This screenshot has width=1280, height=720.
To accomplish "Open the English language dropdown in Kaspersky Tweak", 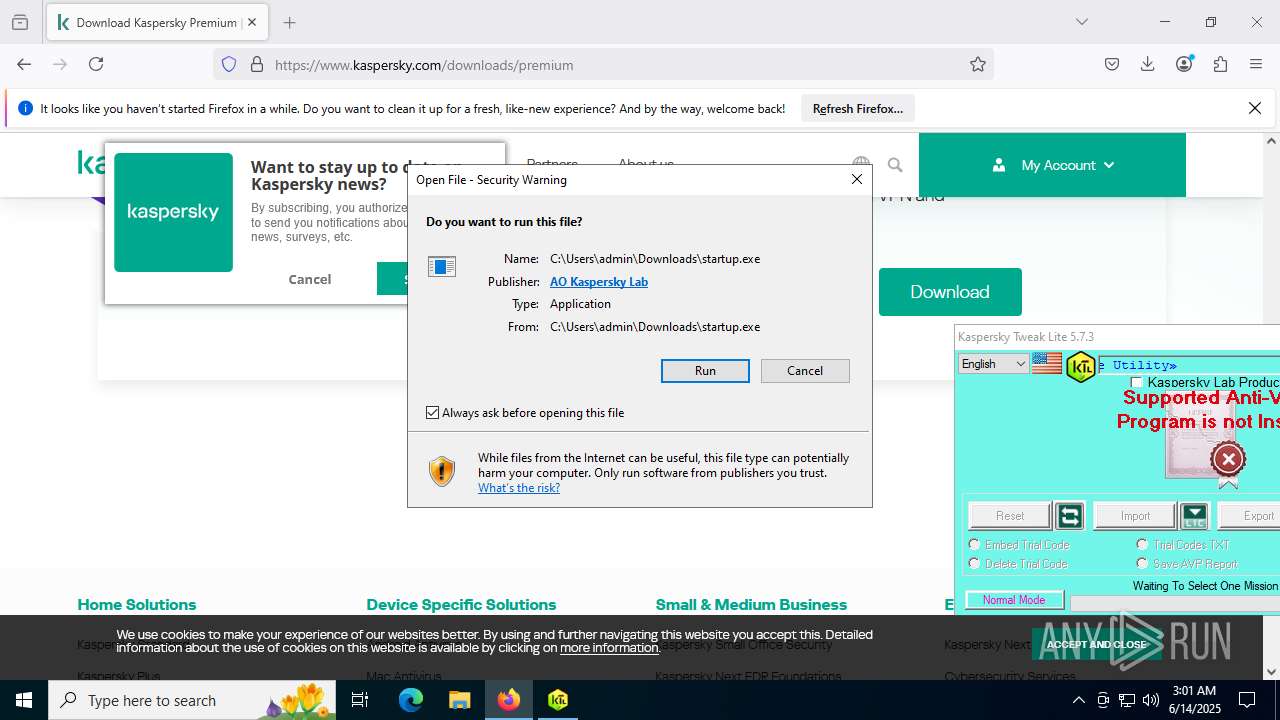I will (x=993, y=364).
